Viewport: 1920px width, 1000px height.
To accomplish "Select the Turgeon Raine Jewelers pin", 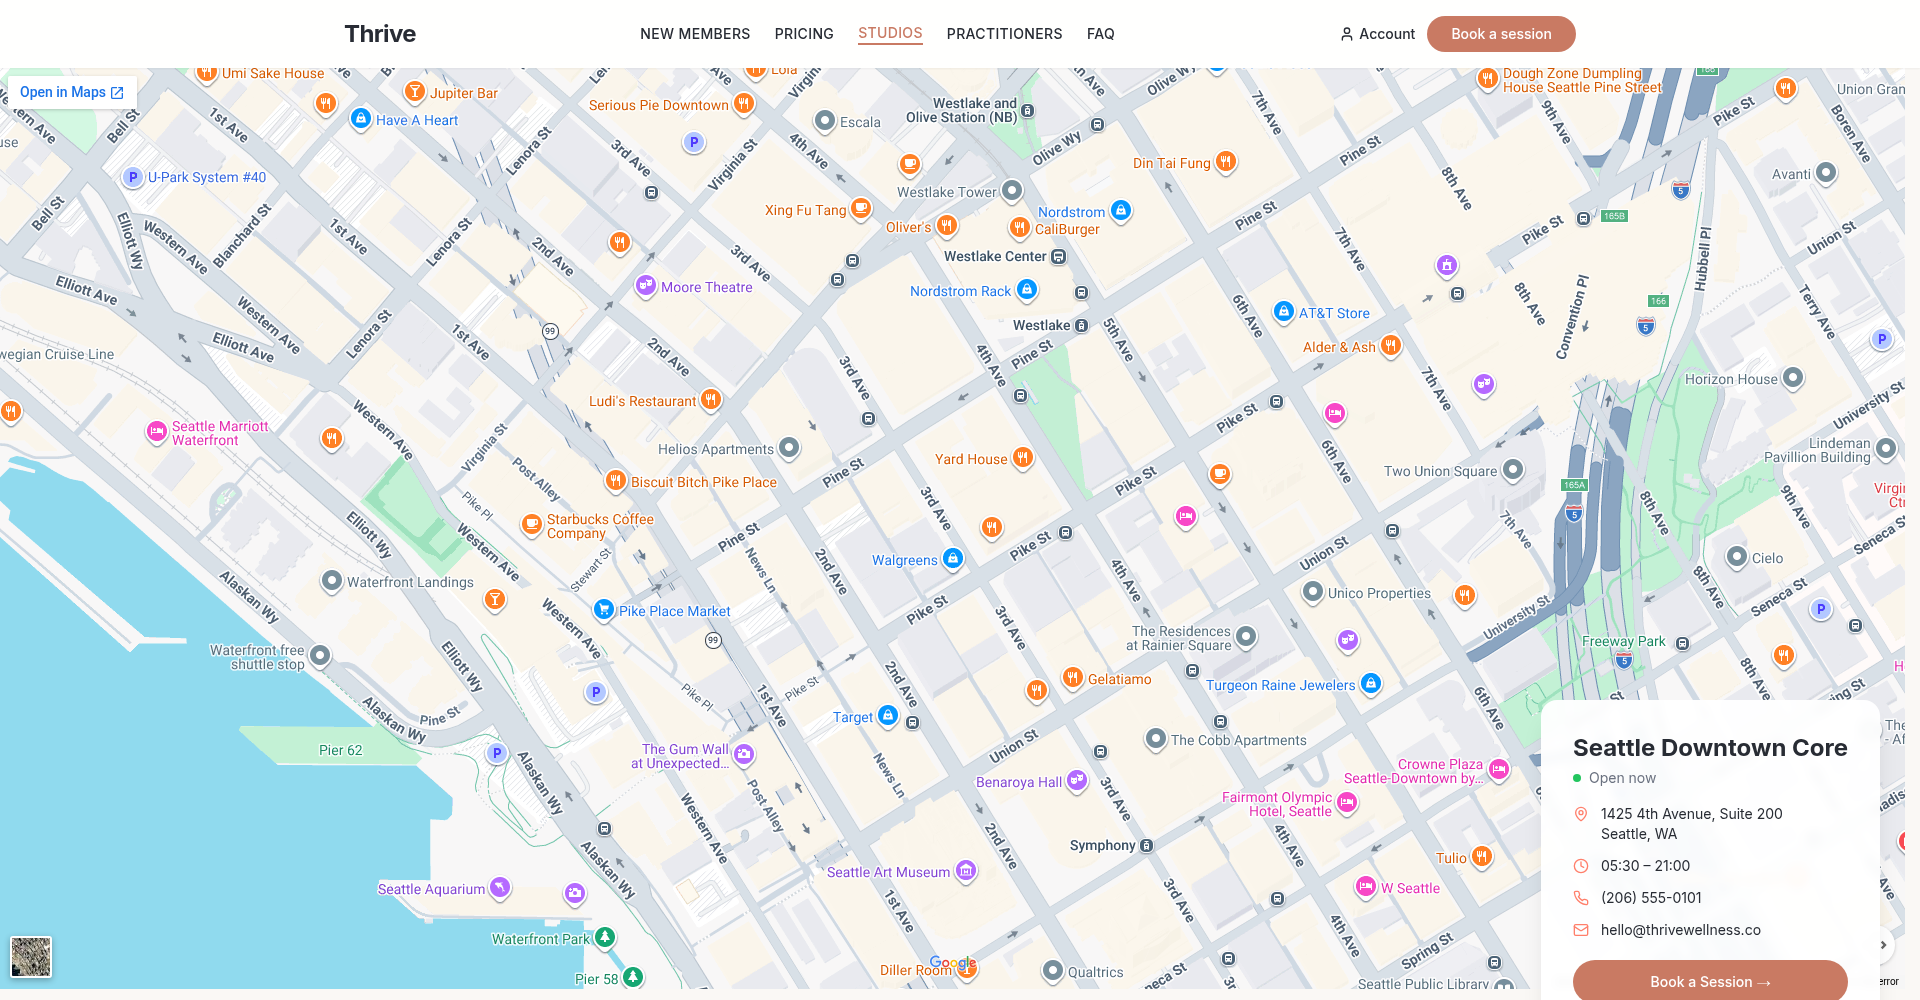I will [x=1371, y=683].
